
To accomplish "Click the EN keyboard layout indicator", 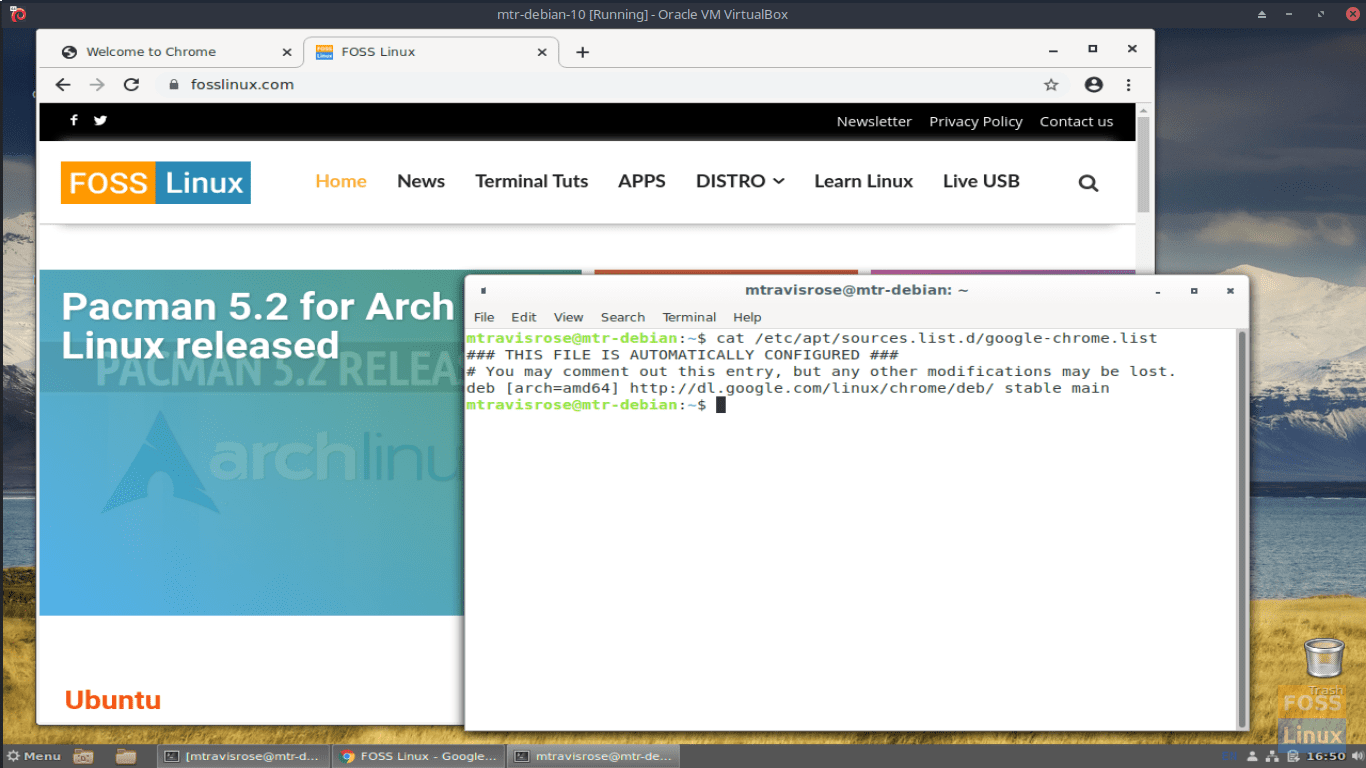I will [x=1229, y=756].
